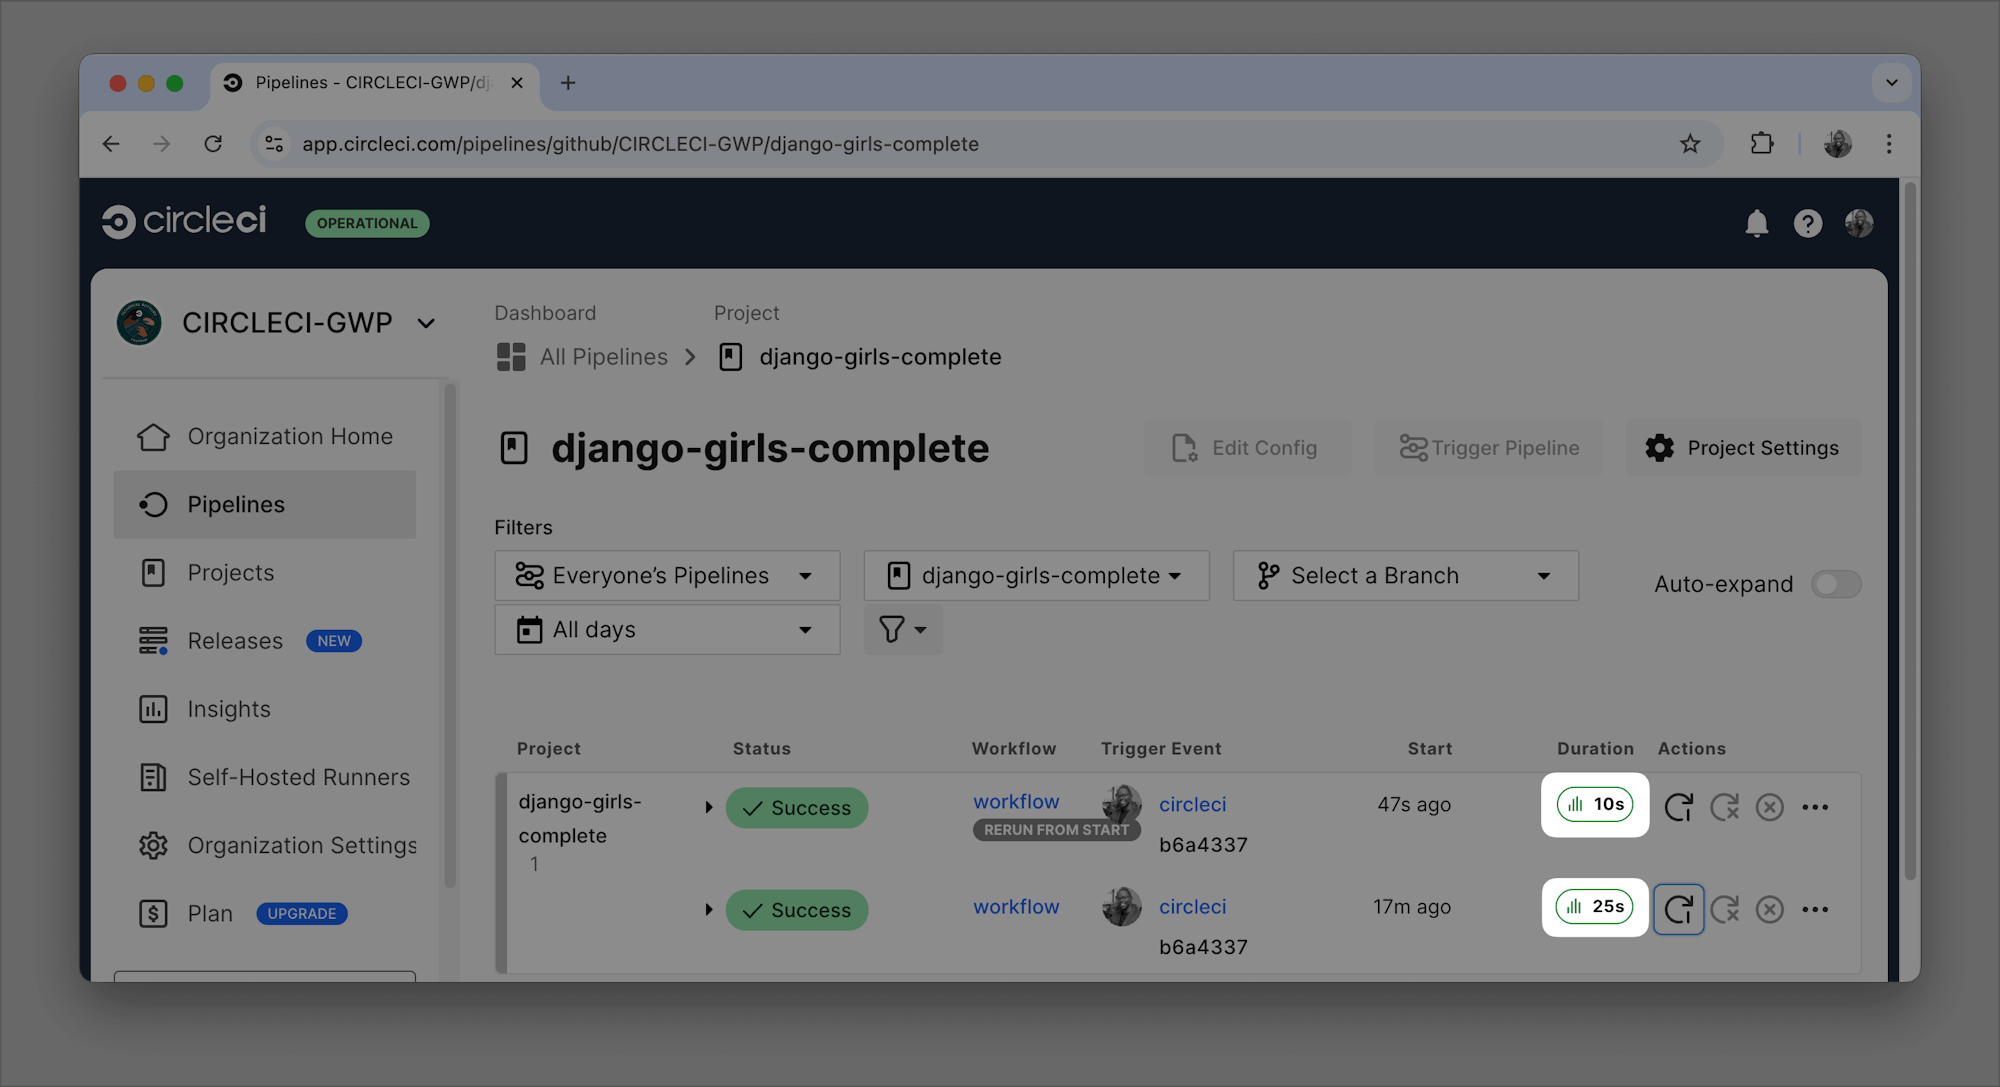The image size is (2000, 1087).
Task: Open Self-Hosted Runners in the sidebar
Action: pos(298,777)
